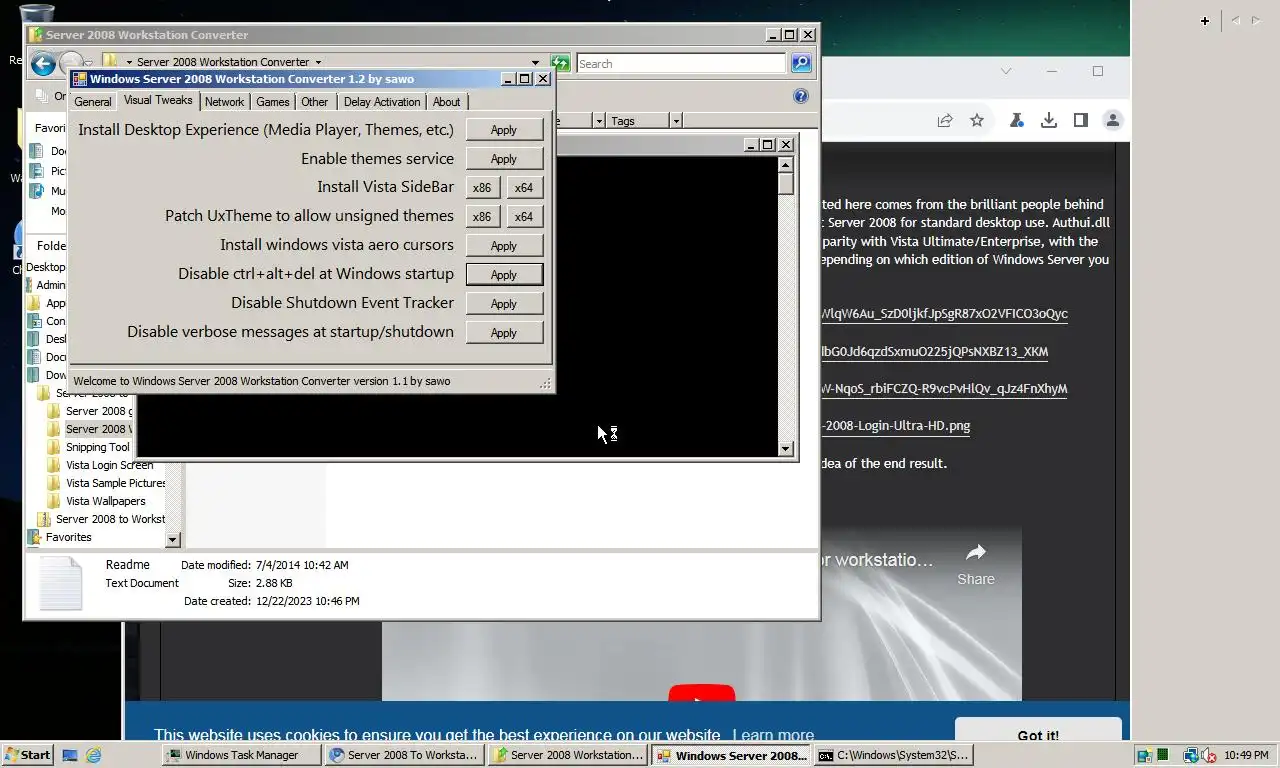1280x768 pixels.
Task: Apply Install Desktop Experience
Action: click(504, 130)
